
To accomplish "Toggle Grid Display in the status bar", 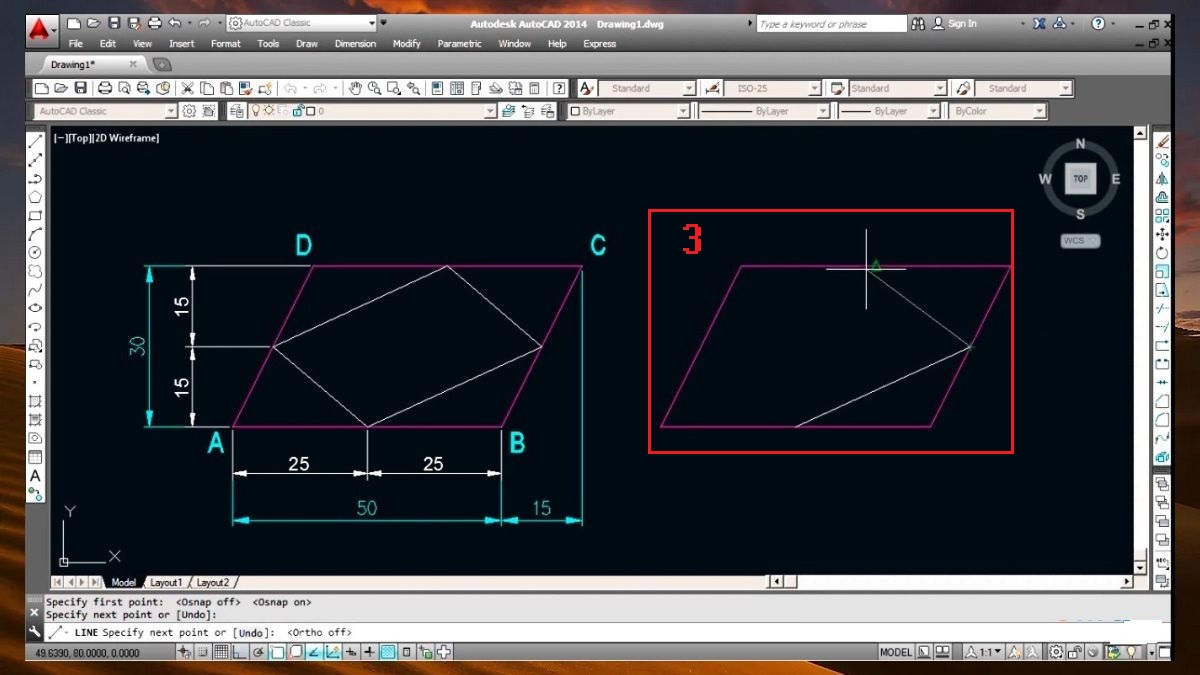I will click(x=221, y=652).
